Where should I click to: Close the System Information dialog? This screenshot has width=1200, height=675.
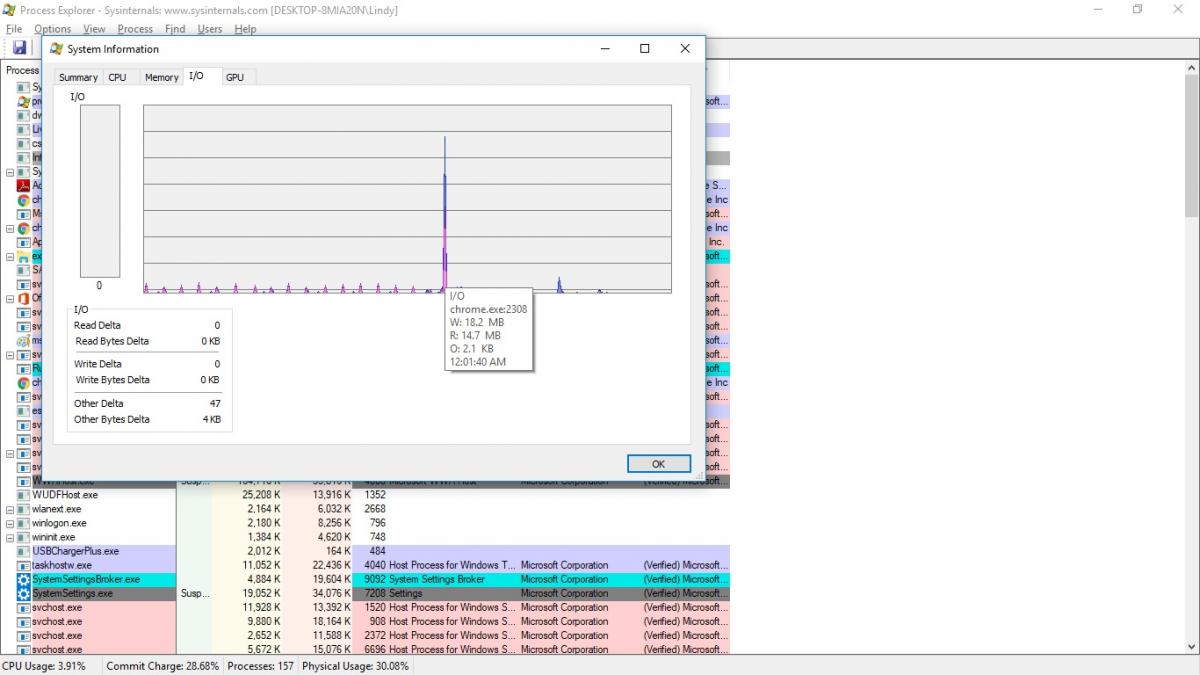pyautogui.click(x=685, y=49)
